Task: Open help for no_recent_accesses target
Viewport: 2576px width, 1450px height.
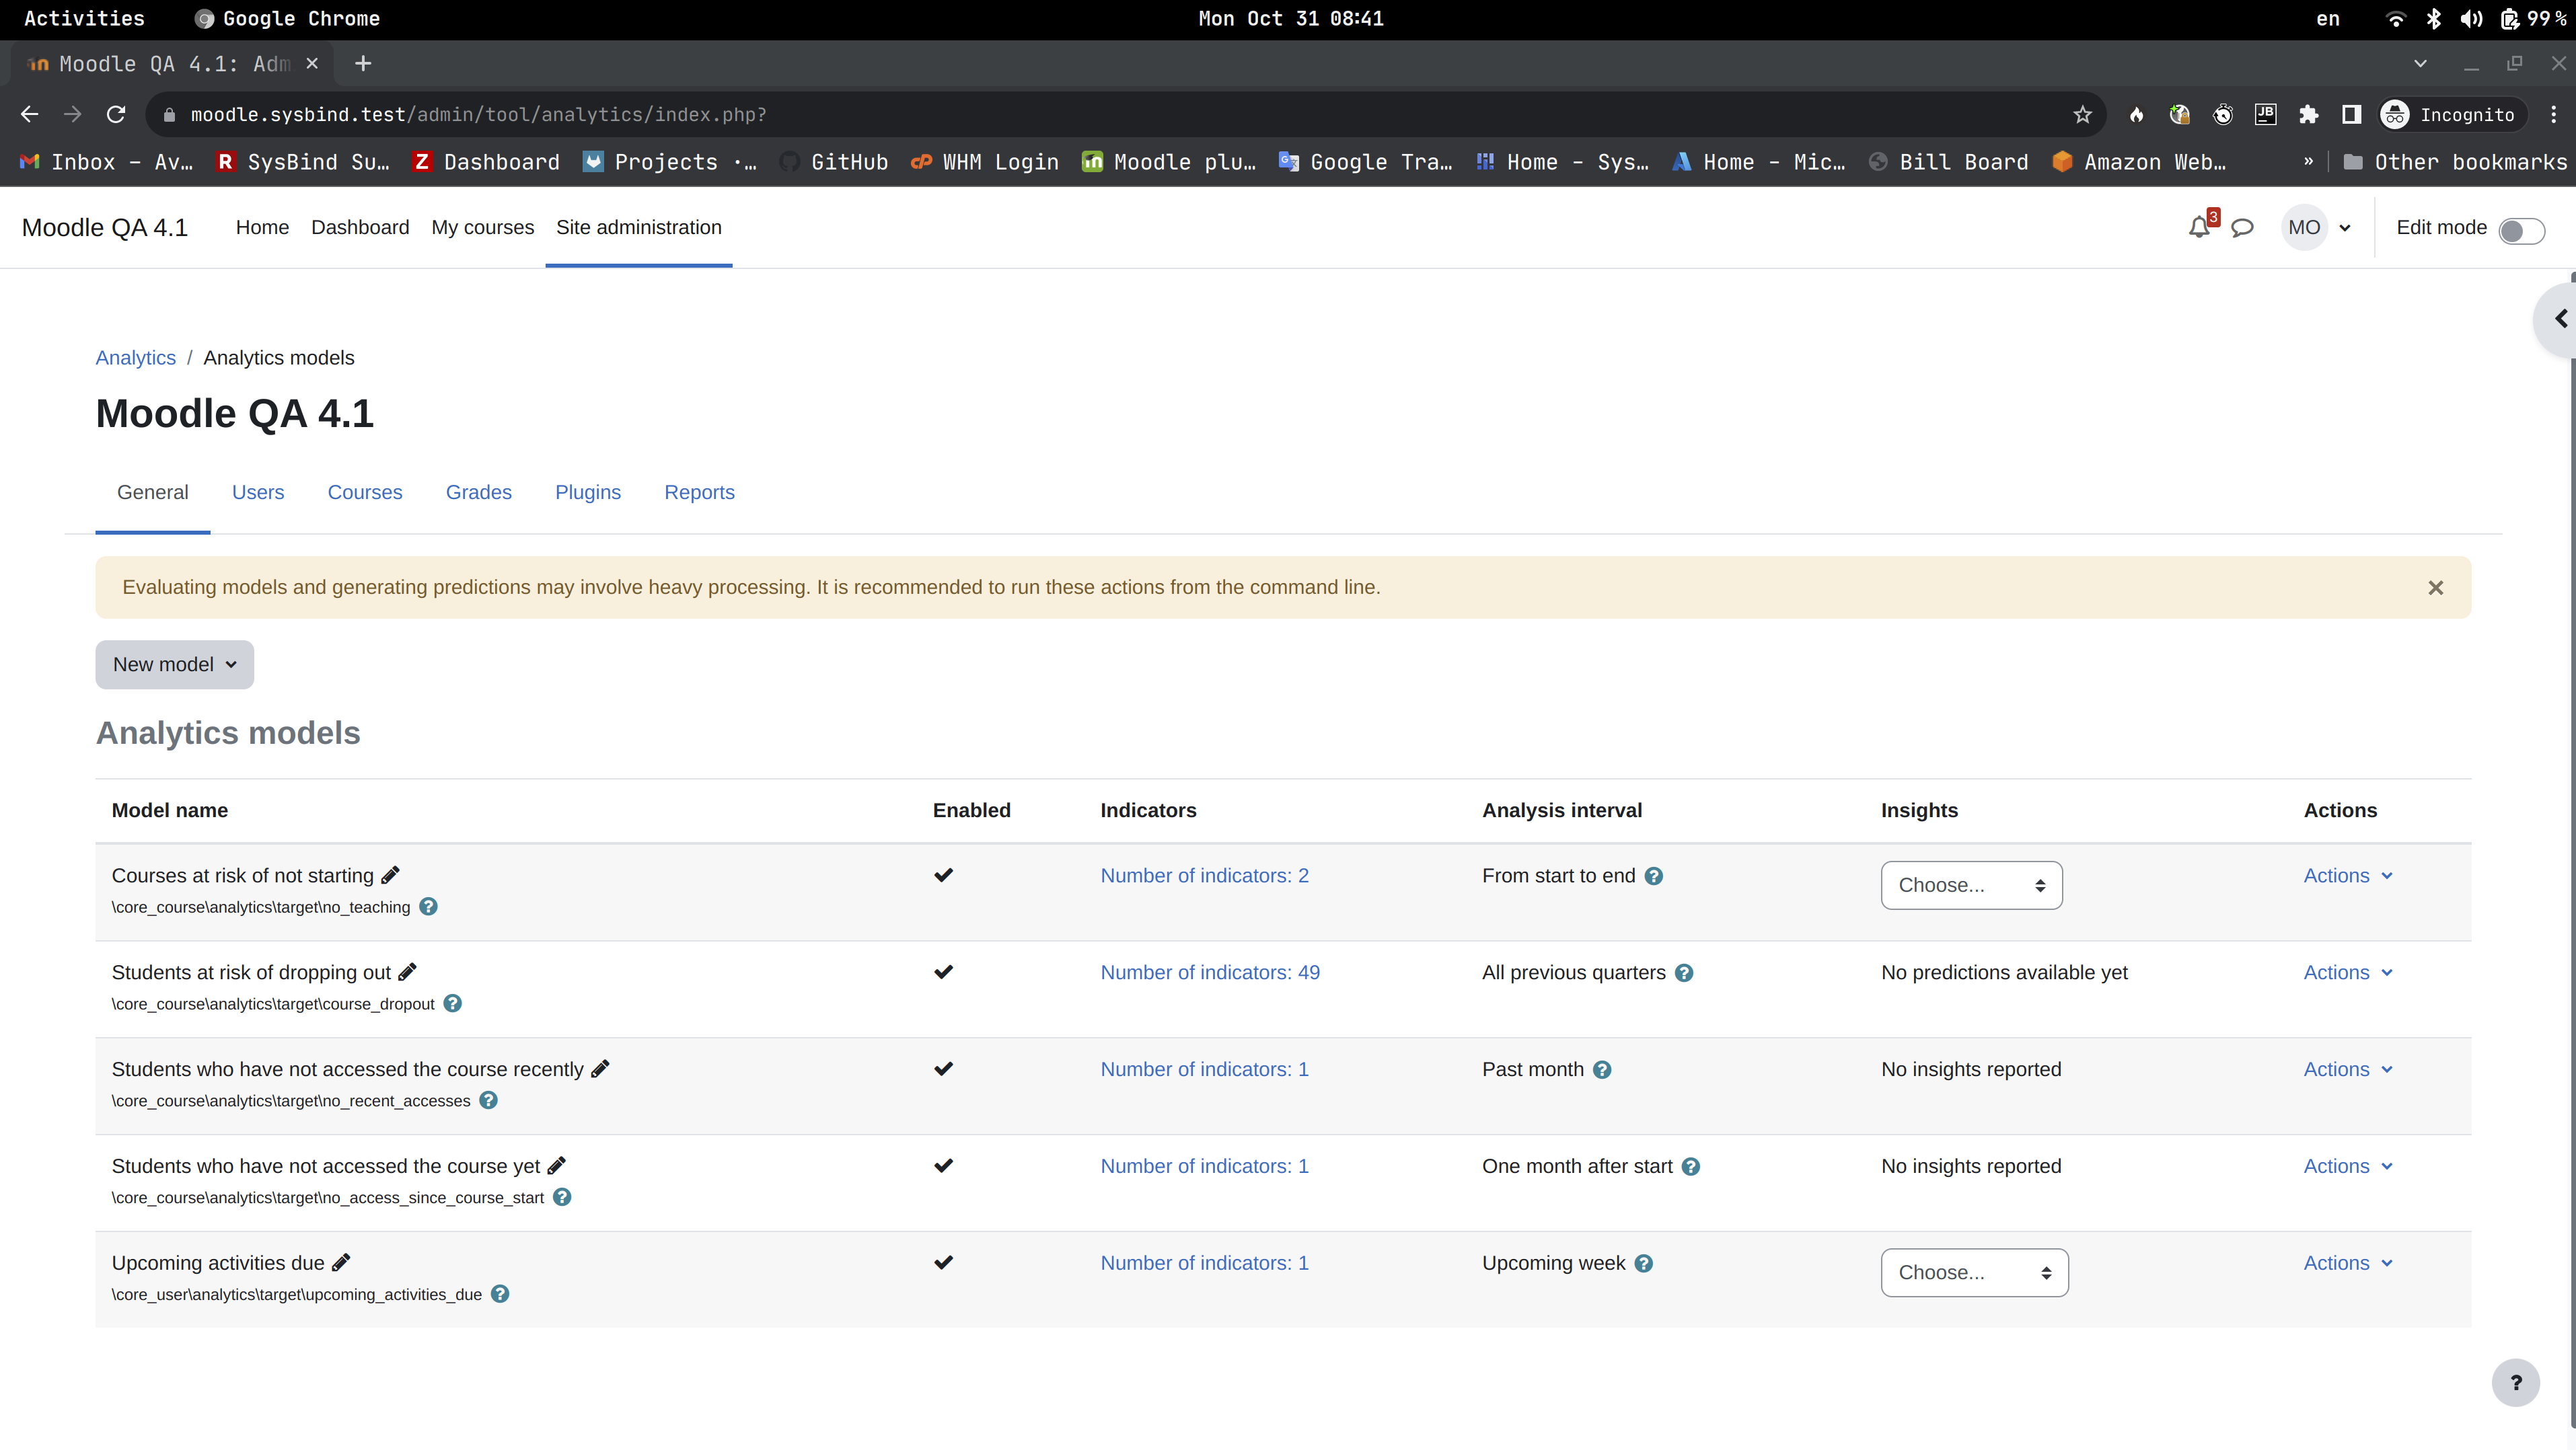Action: [488, 1101]
